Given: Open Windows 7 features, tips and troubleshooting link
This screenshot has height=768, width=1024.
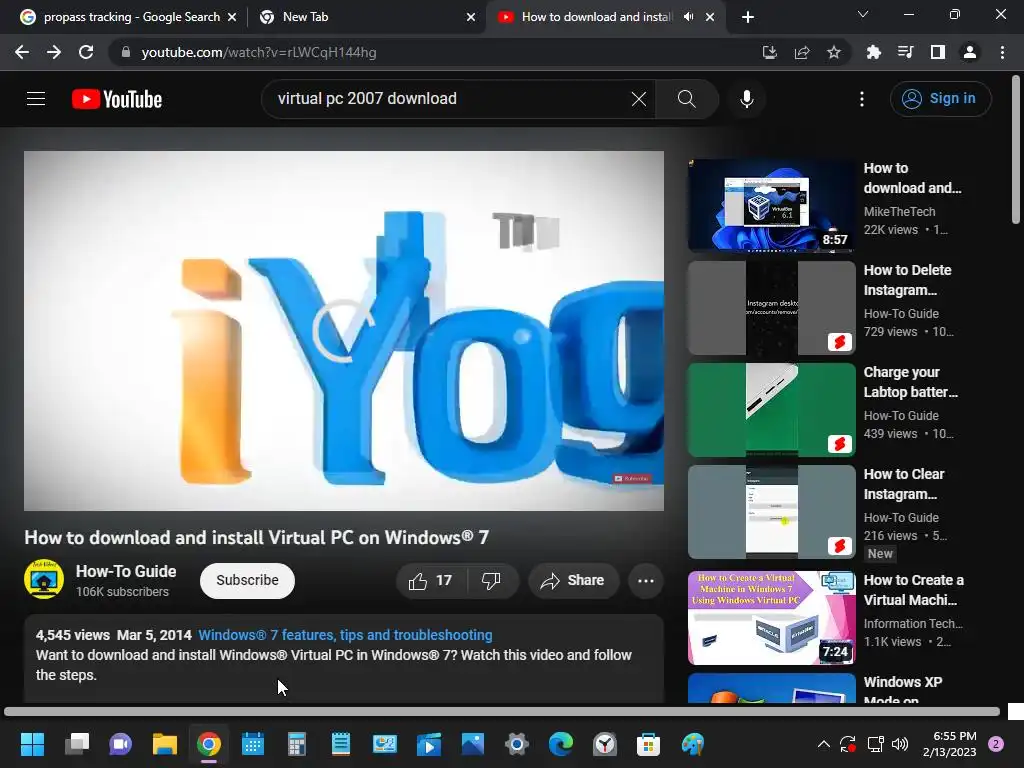Looking at the screenshot, I should pos(345,635).
